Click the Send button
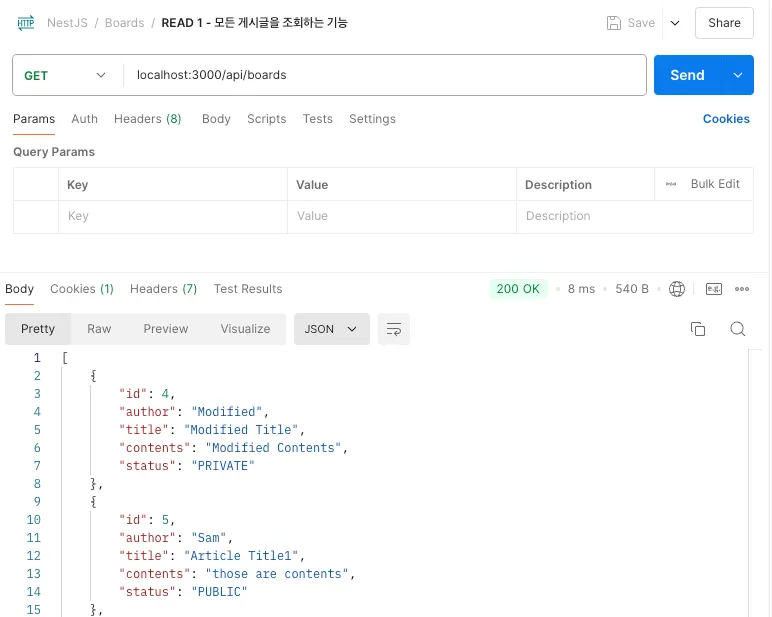 (687, 75)
